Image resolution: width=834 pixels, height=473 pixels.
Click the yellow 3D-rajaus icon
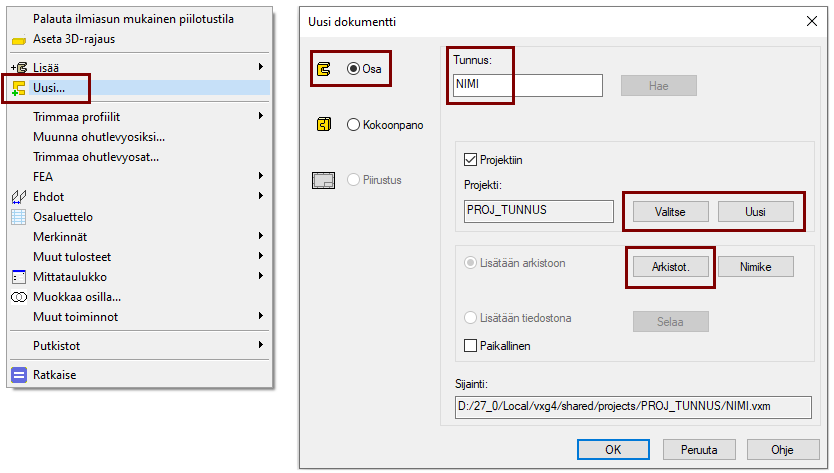coord(19,40)
